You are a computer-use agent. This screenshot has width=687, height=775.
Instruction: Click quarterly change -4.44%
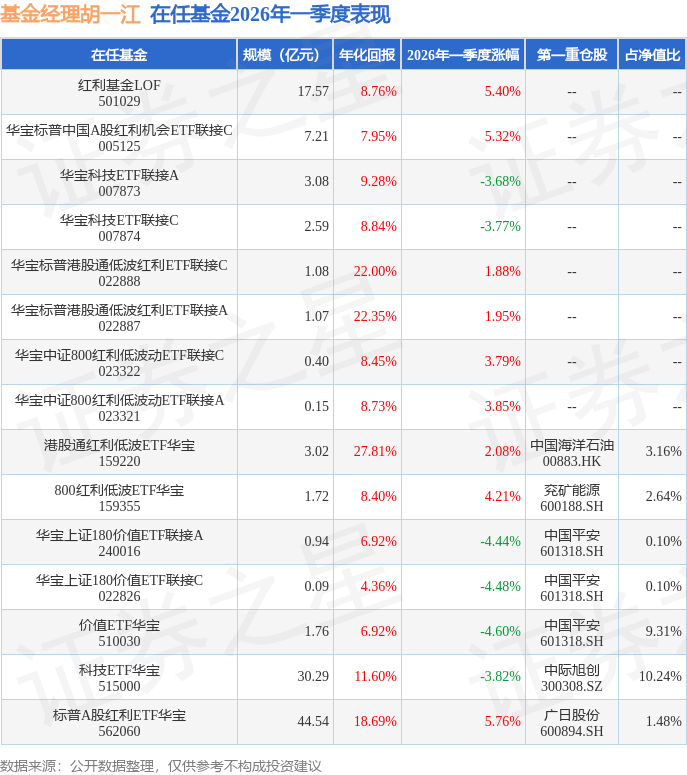point(500,541)
